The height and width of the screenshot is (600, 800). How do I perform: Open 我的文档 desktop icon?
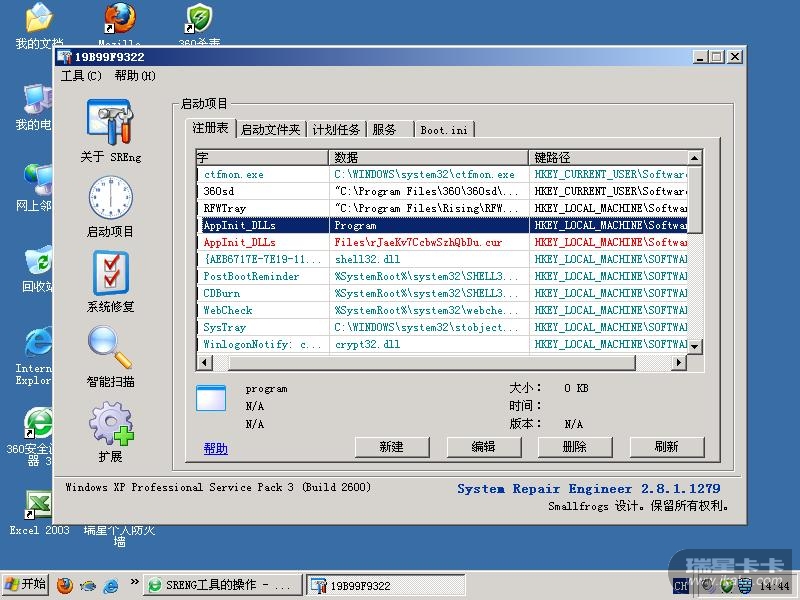pos(39,26)
